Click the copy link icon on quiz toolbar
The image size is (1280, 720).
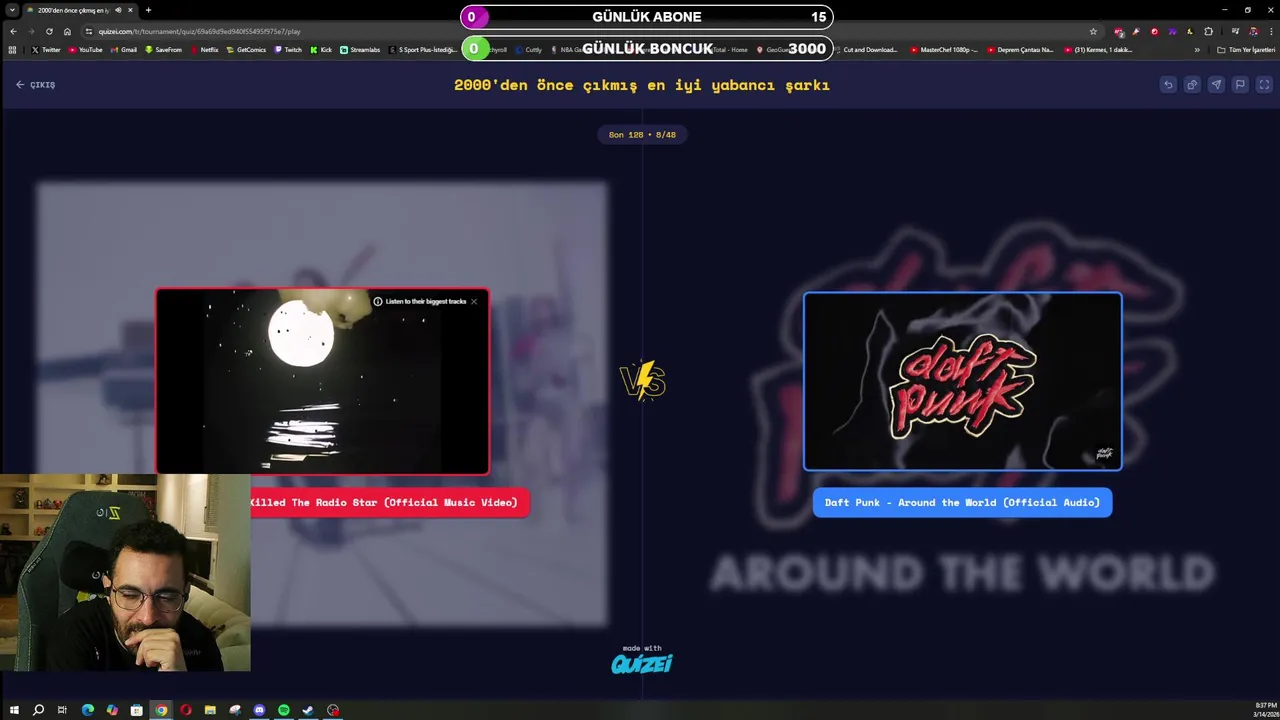point(1192,85)
